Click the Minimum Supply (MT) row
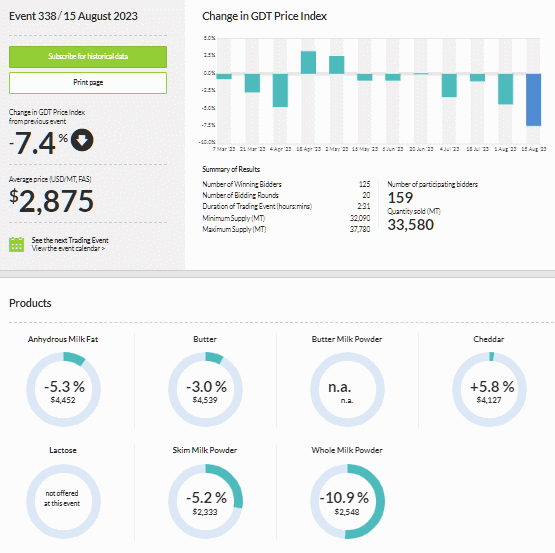This screenshot has width=555, height=553. coord(286,218)
